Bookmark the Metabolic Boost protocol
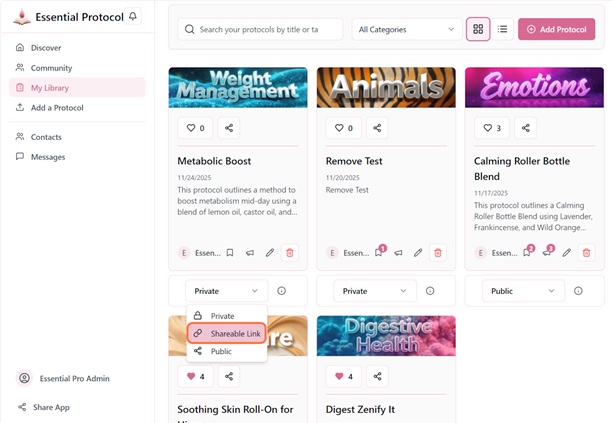This screenshot has height=423, width=612. click(230, 253)
